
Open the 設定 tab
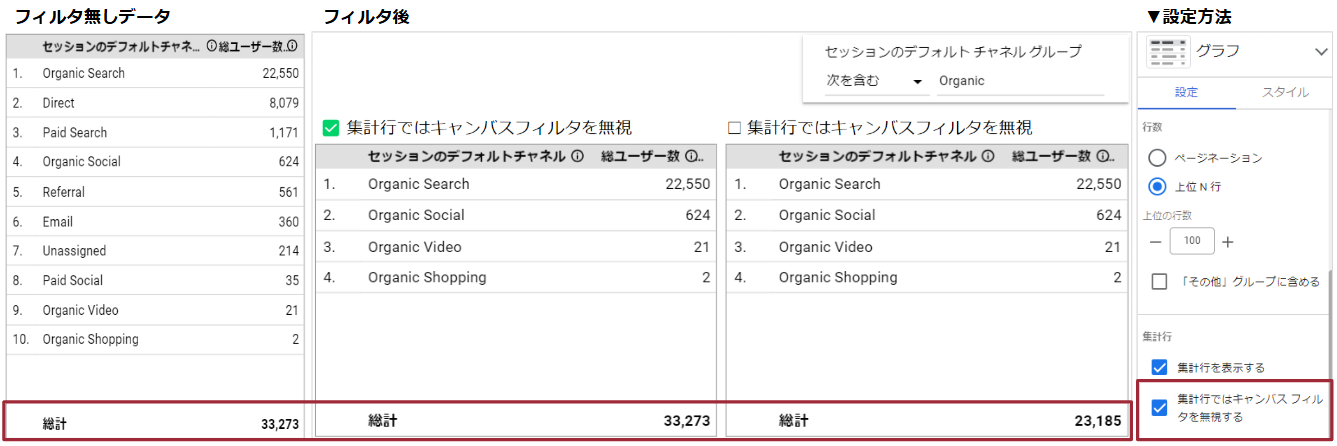[1186, 92]
